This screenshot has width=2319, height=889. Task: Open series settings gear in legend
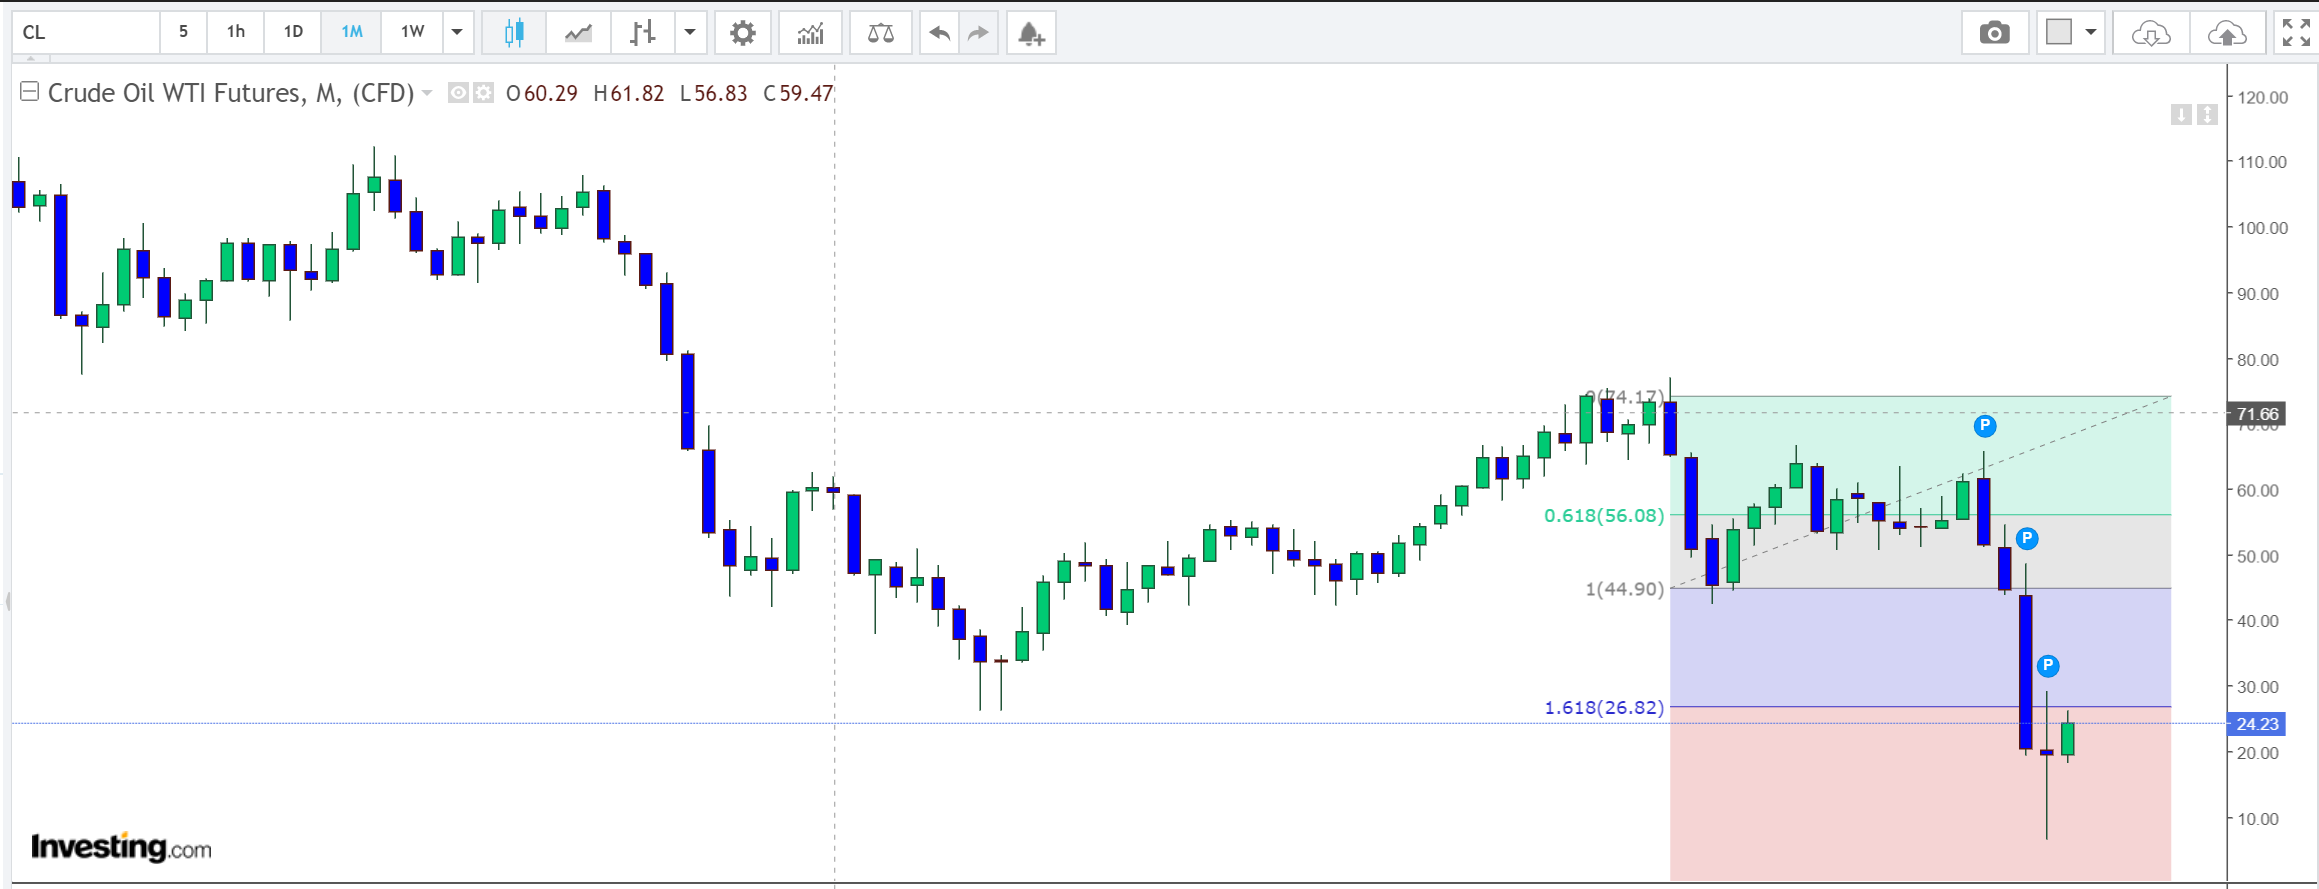click(483, 93)
